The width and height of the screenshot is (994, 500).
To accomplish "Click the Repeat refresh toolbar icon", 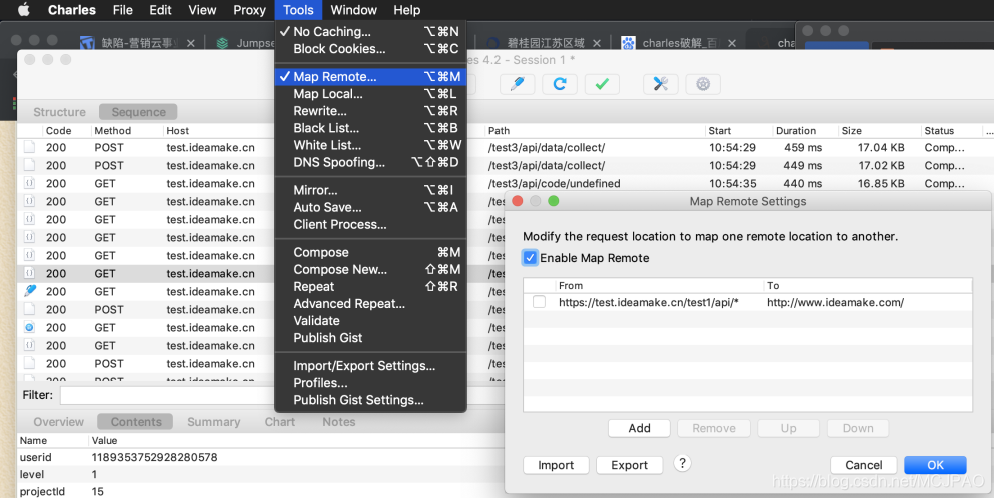I will 560,84.
